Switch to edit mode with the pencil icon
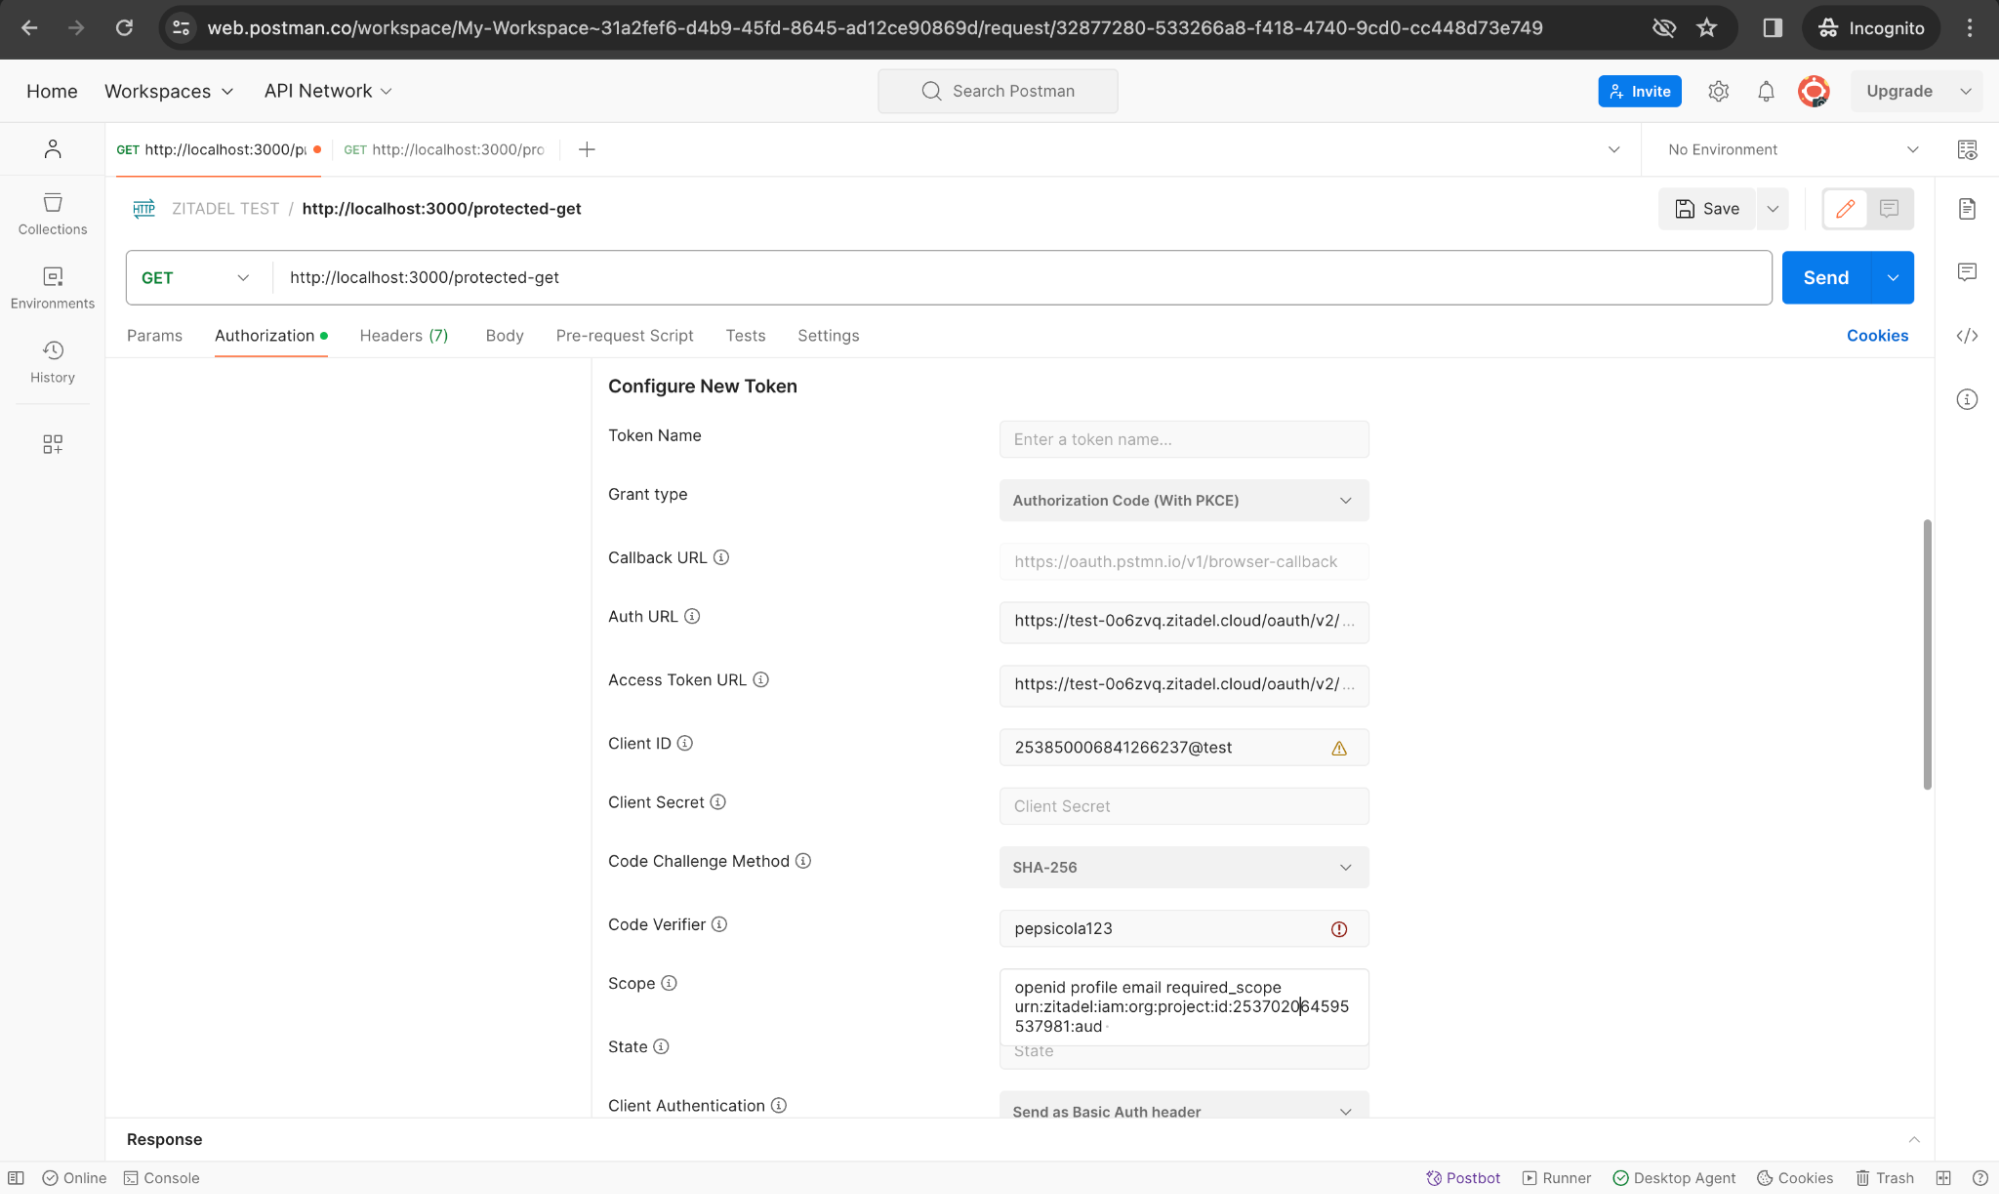This screenshot has height=1194, width=1999. tap(1845, 208)
